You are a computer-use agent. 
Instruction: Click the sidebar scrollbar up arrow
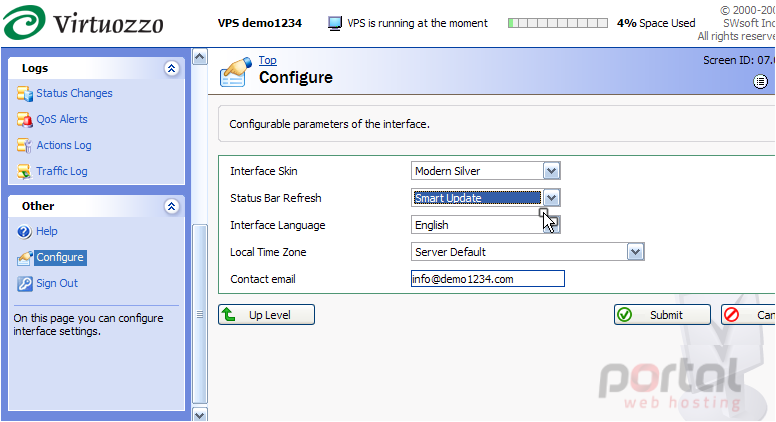(x=199, y=57)
